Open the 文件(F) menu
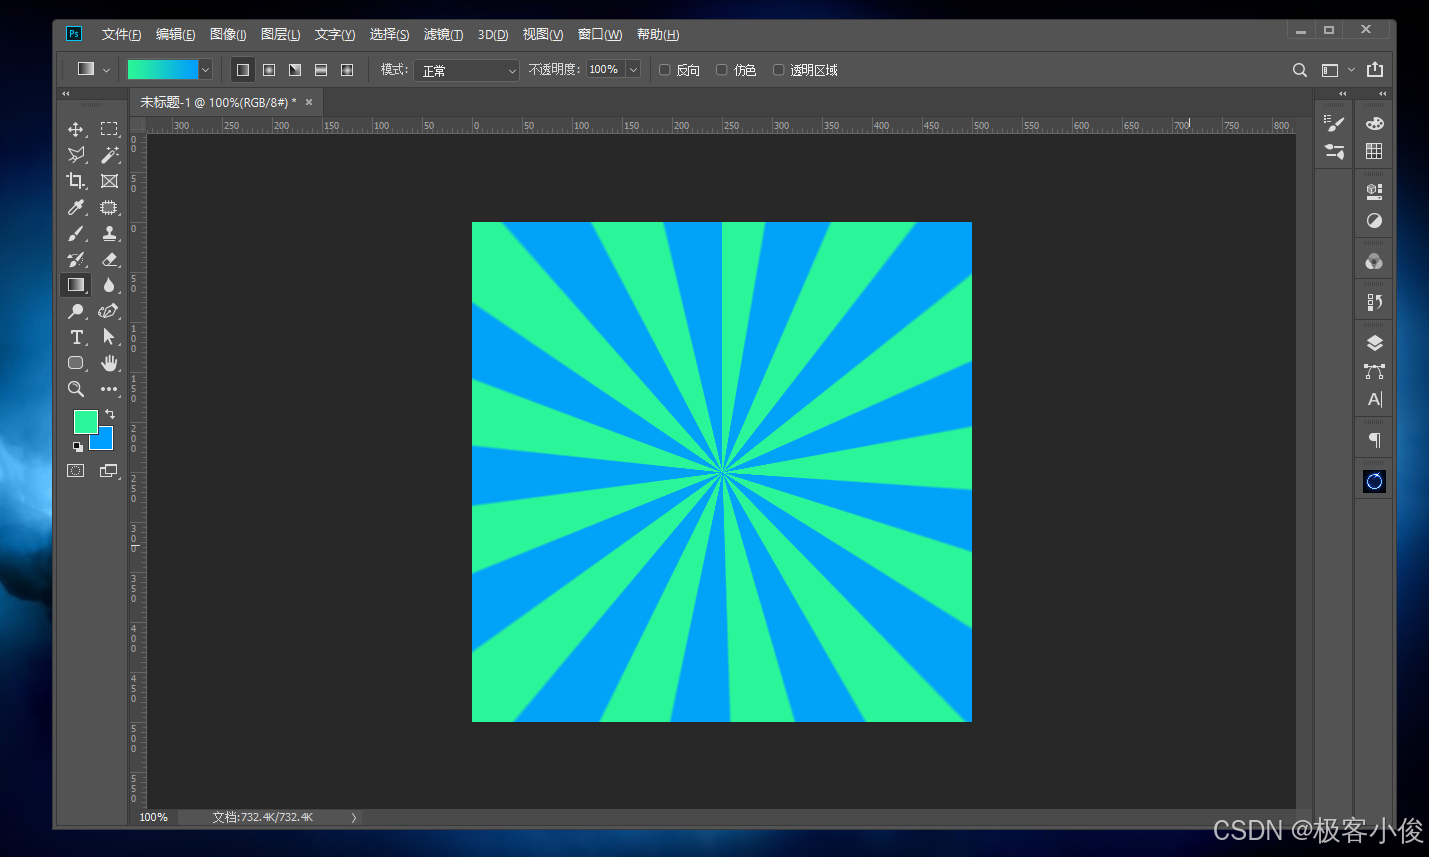The width and height of the screenshot is (1429, 857). (121, 34)
